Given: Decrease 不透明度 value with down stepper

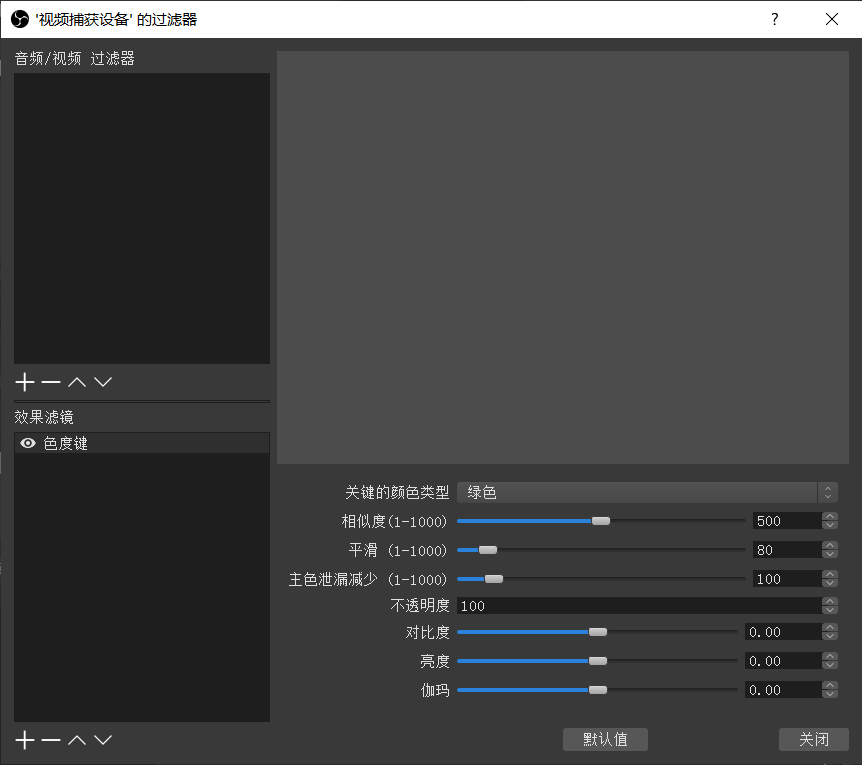Looking at the screenshot, I should click(x=830, y=610).
